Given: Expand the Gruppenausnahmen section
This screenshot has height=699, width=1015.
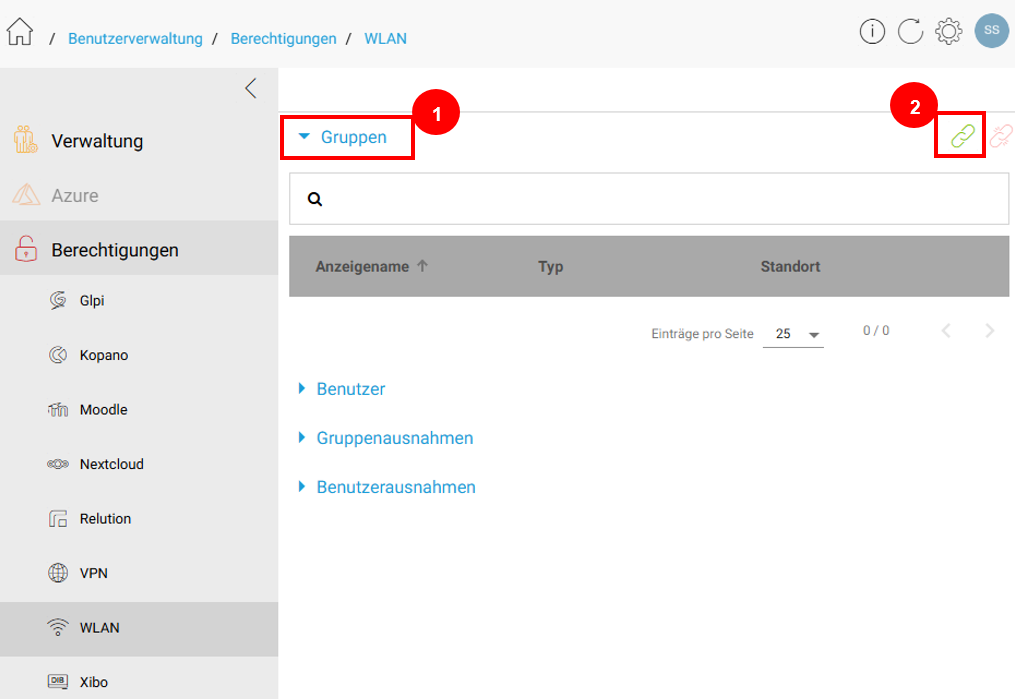Looking at the screenshot, I should (394, 438).
